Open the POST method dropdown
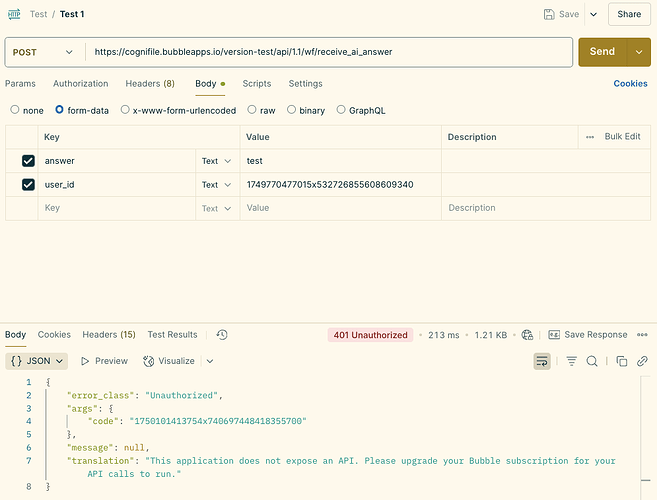The width and height of the screenshot is (657, 500). tap(43, 52)
